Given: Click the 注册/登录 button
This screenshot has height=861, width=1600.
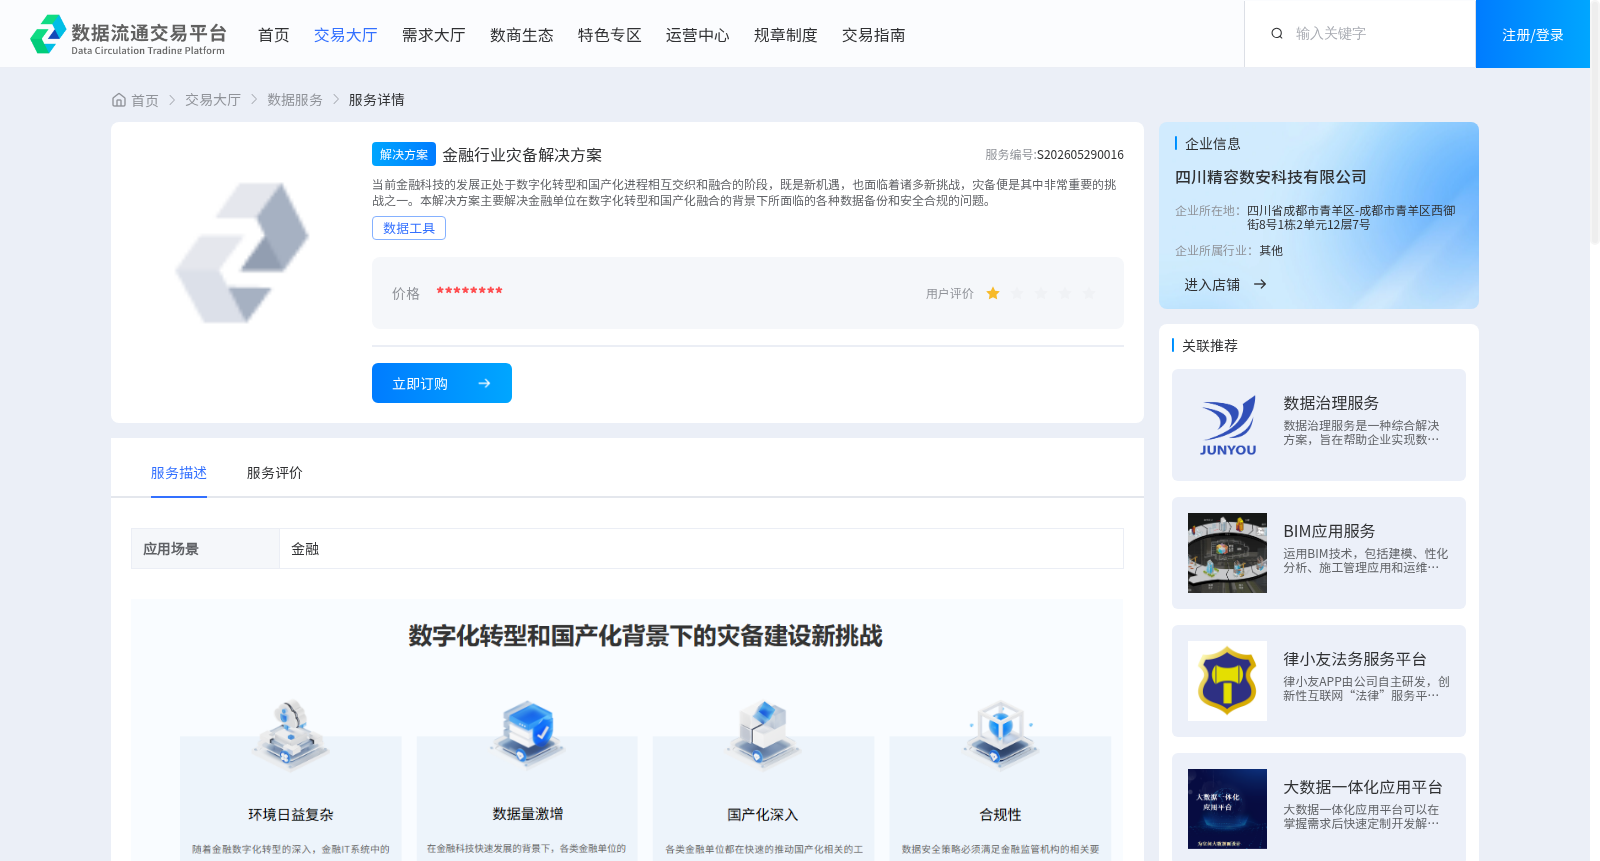Looking at the screenshot, I should coord(1533,34).
